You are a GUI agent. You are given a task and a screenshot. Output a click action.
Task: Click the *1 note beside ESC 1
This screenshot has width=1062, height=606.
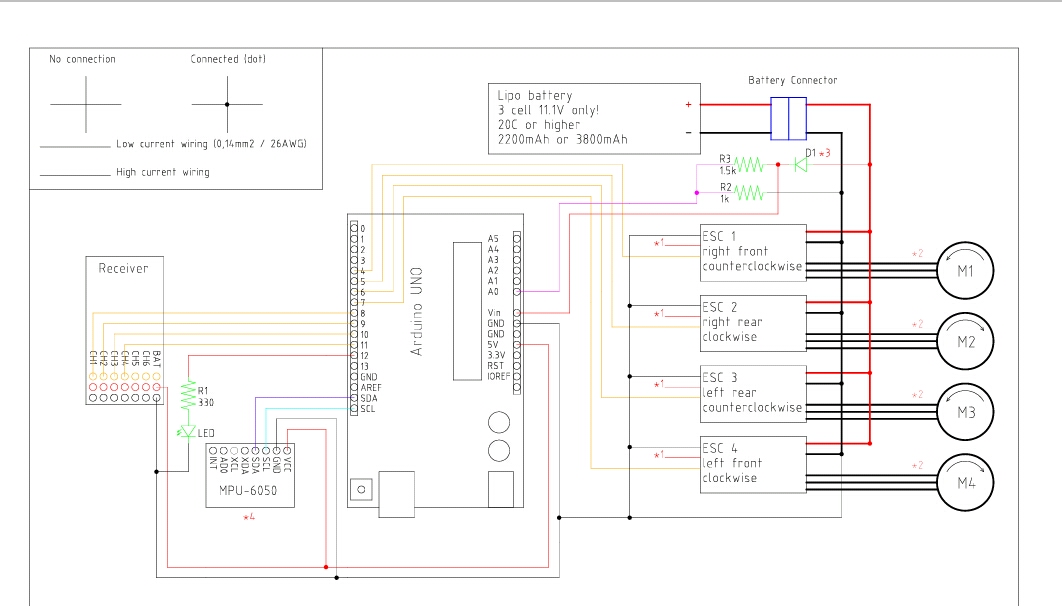pyautogui.click(x=658, y=243)
